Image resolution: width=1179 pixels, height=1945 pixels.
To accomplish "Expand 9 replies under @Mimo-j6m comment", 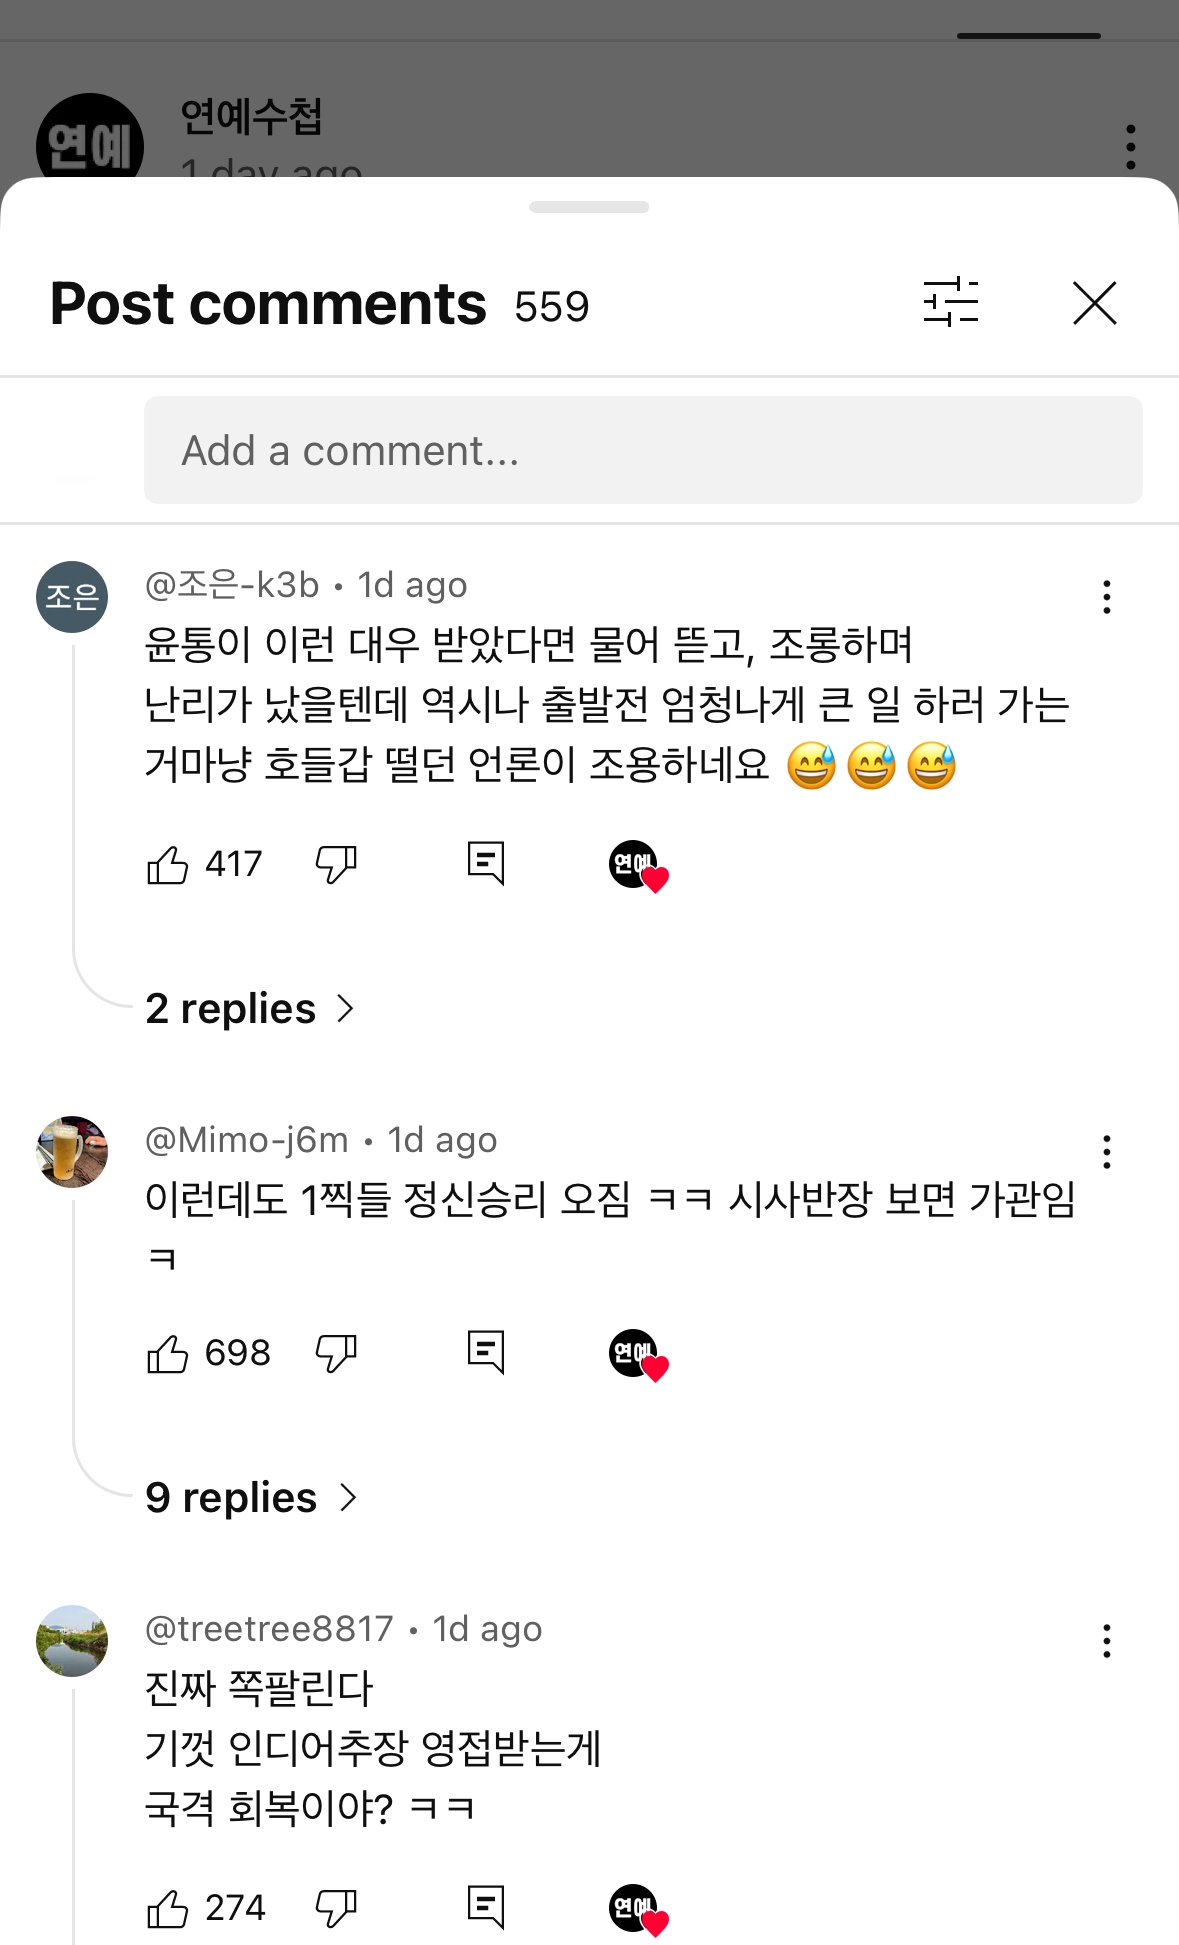I will [x=251, y=1497].
